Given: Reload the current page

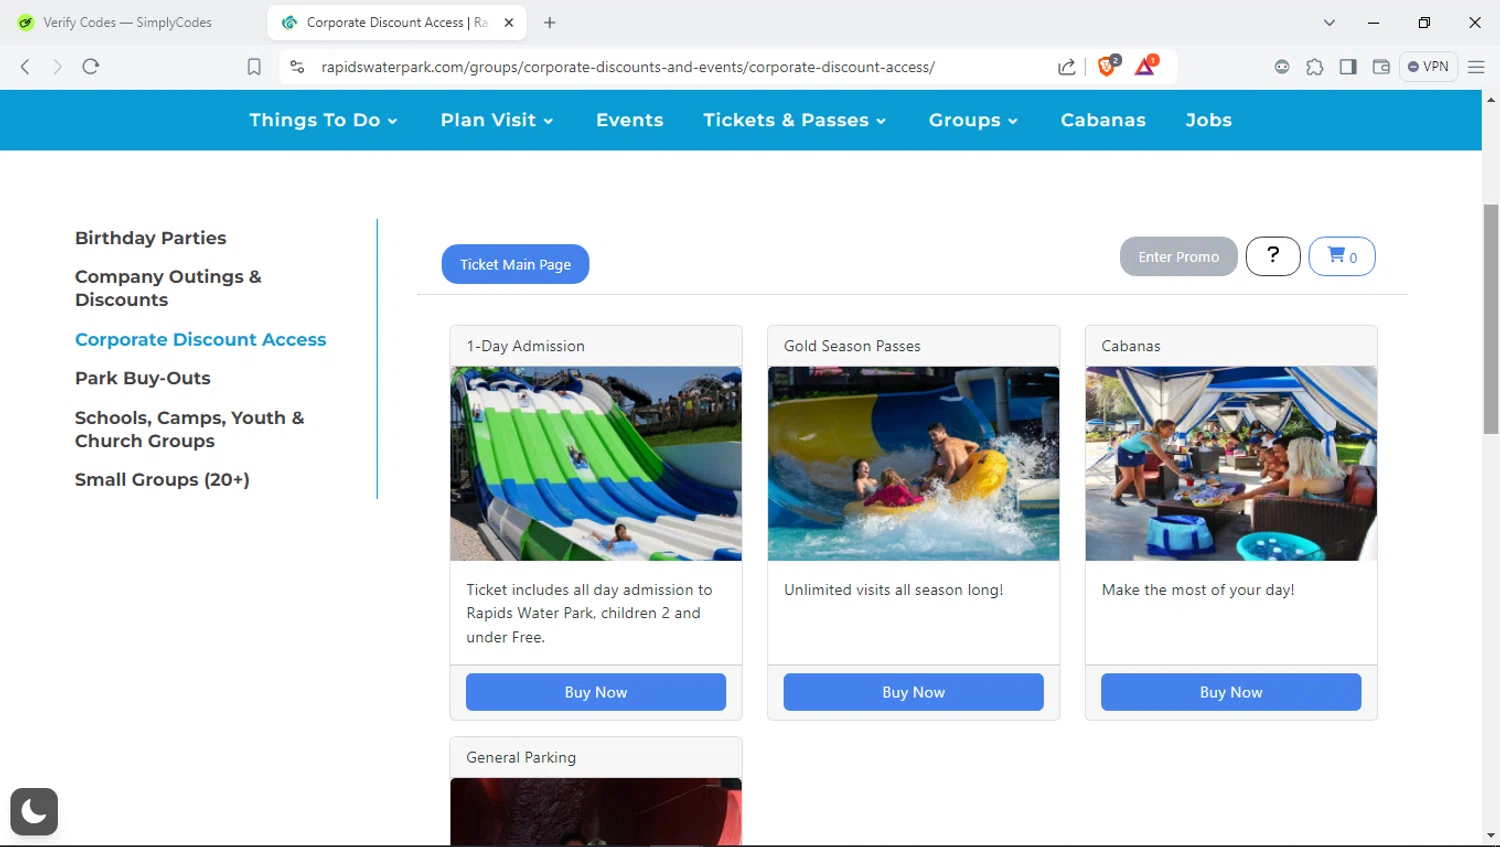Looking at the screenshot, I should click(91, 67).
